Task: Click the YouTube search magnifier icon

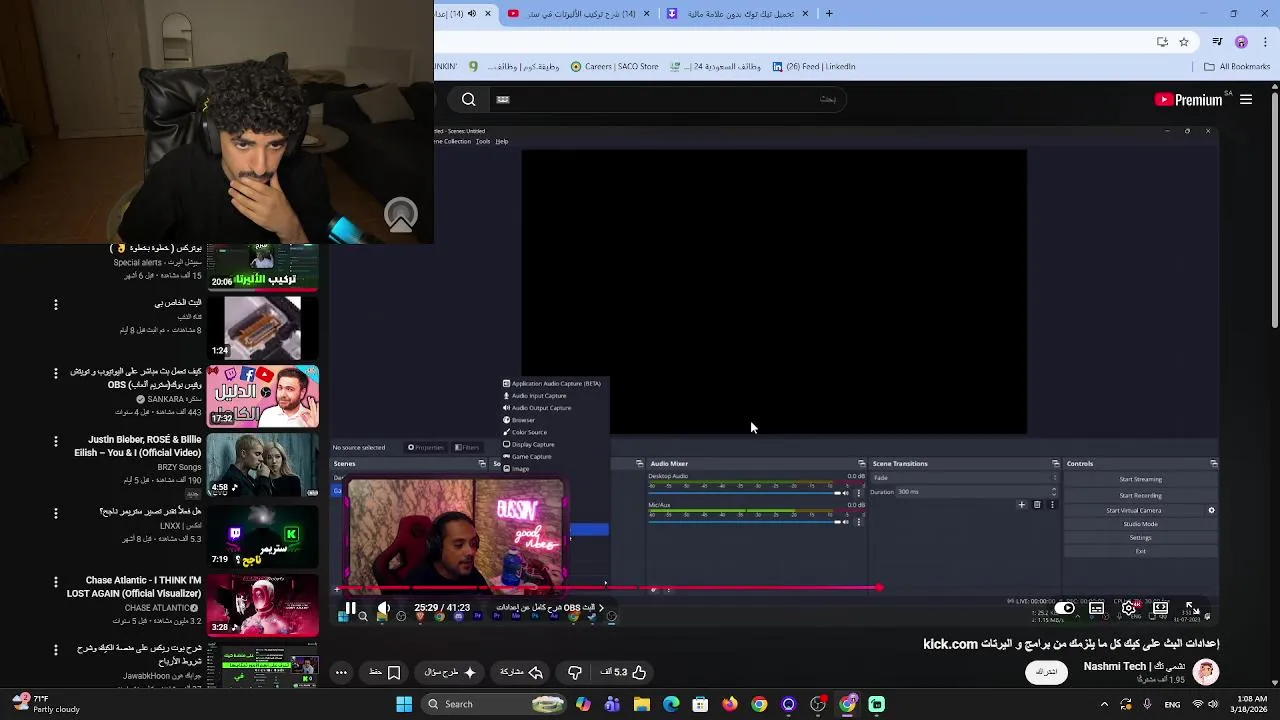Action: pos(468,99)
